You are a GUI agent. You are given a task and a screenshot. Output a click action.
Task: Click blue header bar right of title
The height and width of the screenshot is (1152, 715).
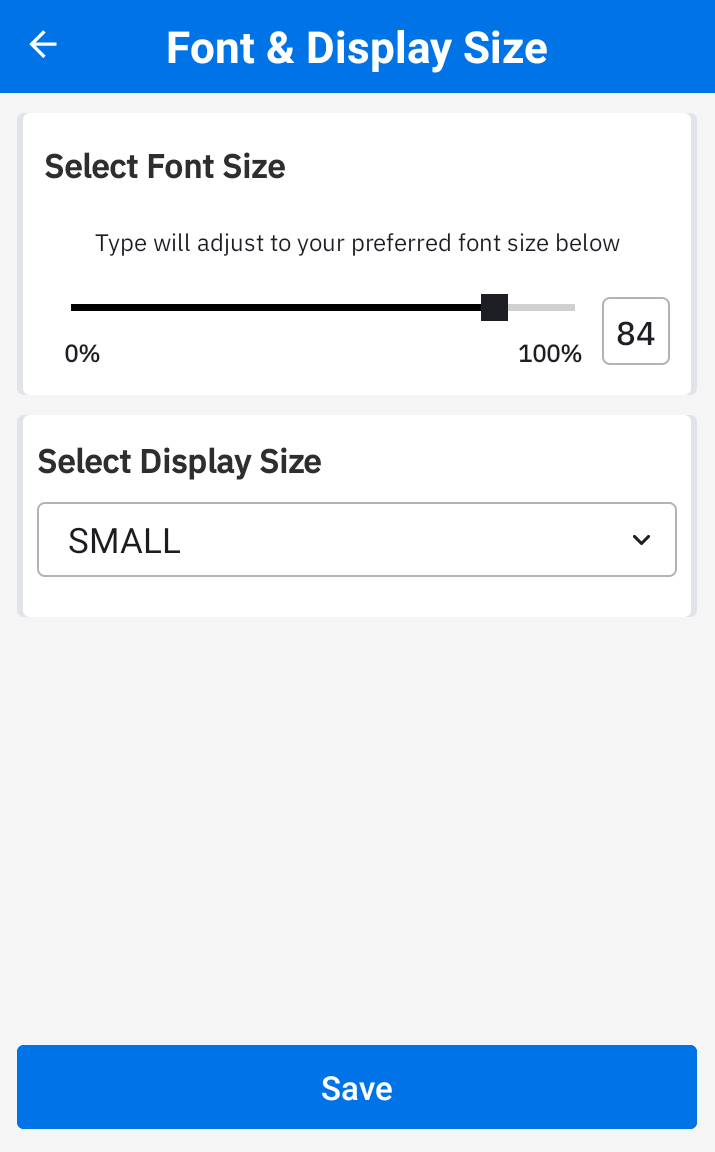point(632,46)
